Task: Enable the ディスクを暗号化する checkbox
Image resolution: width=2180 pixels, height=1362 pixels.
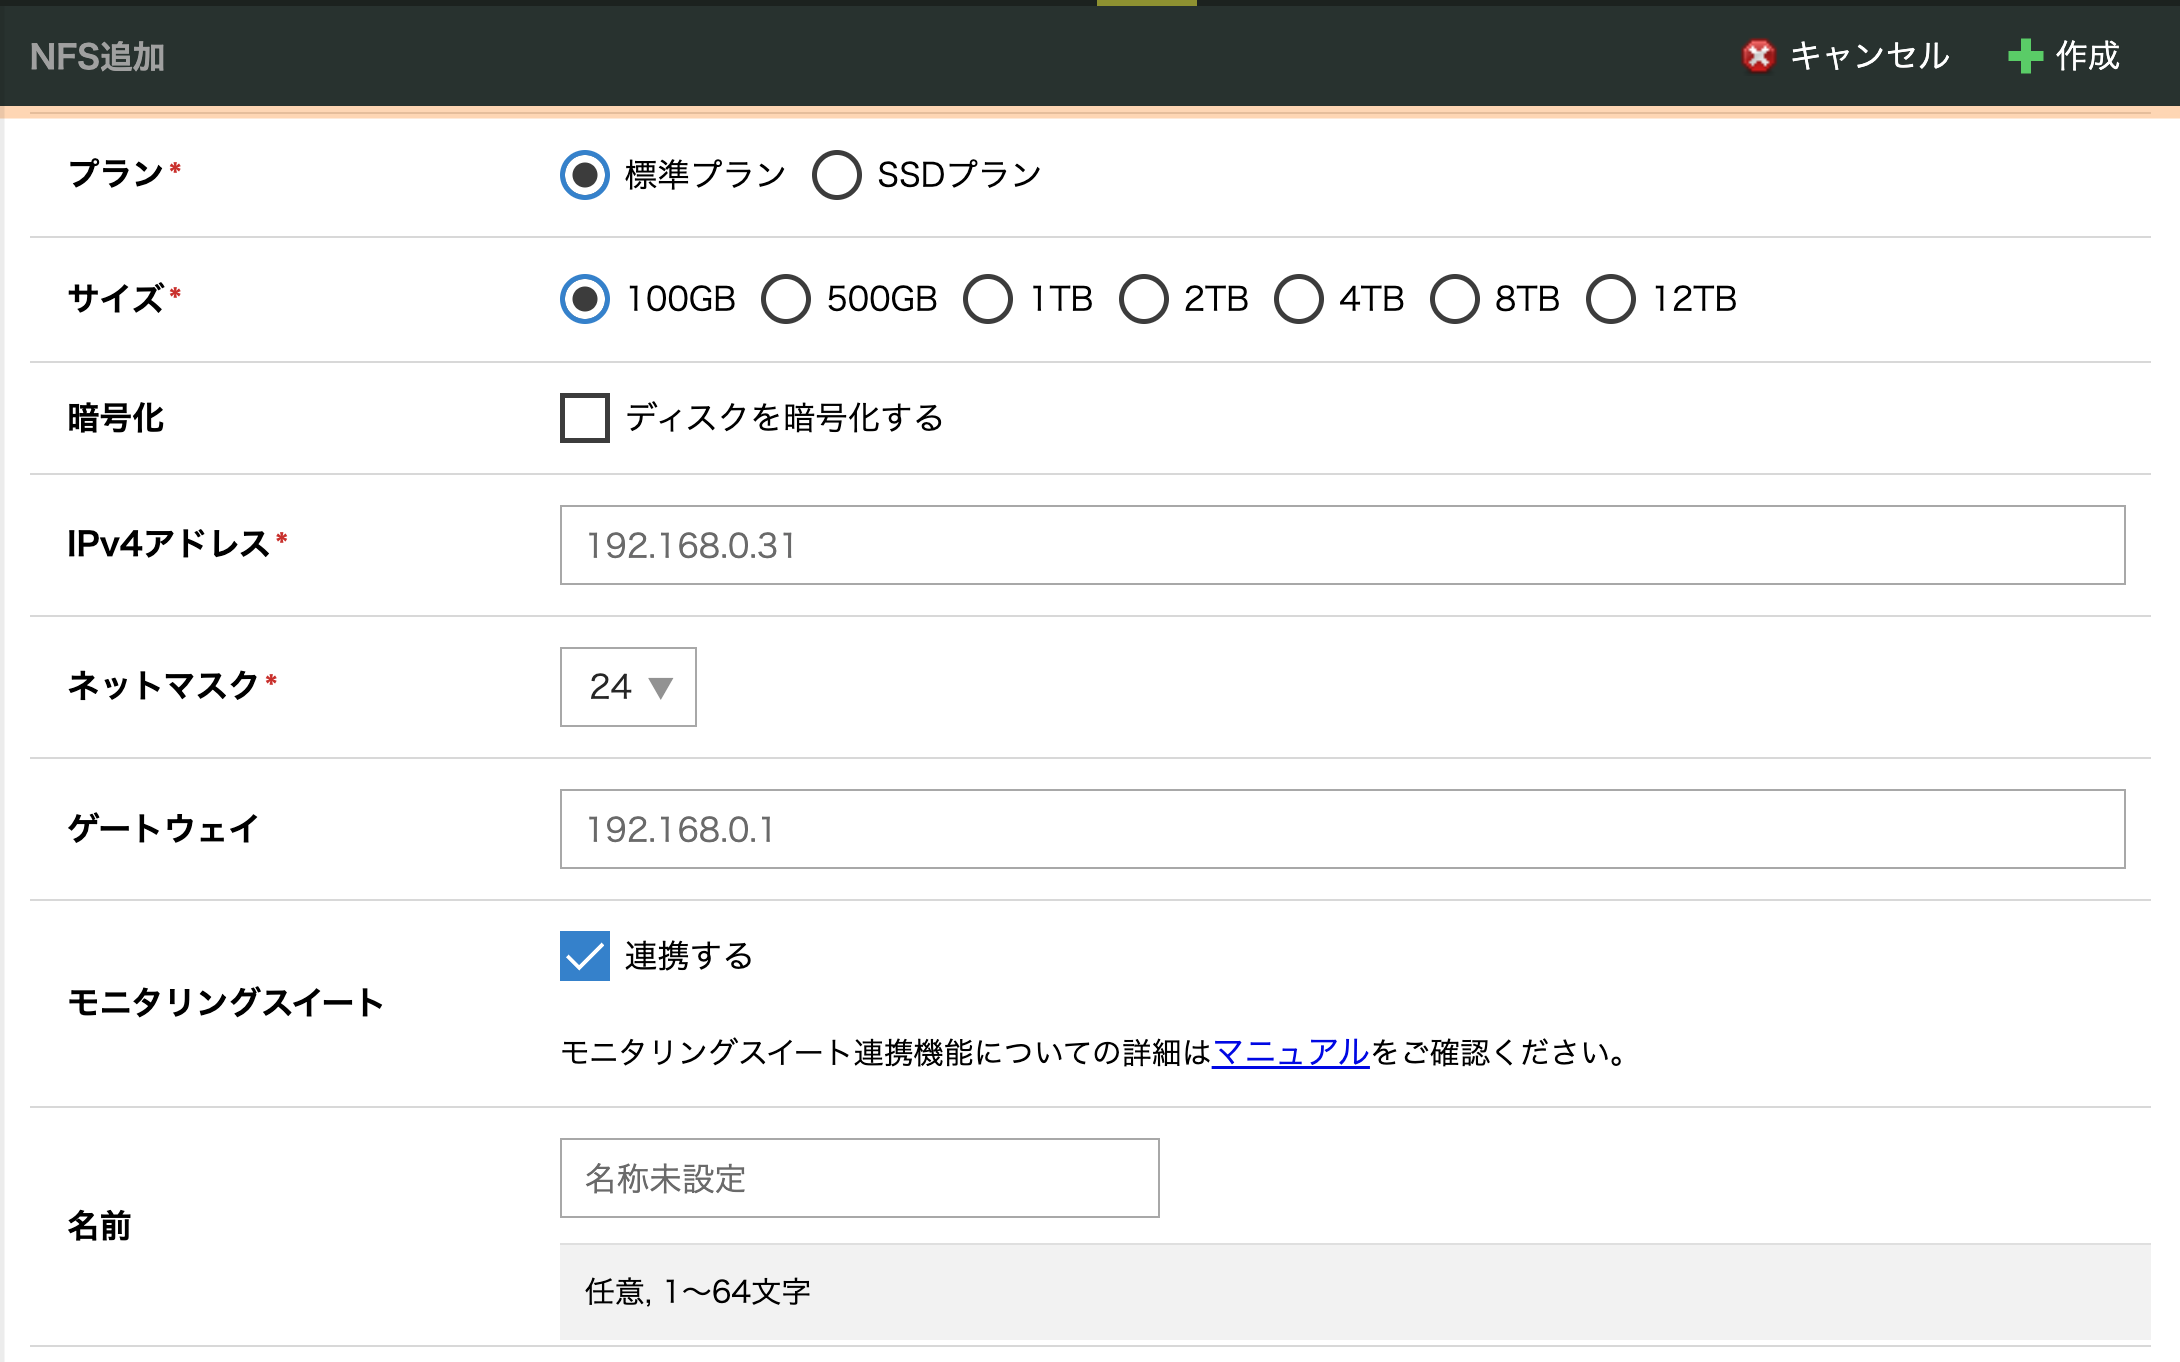Action: pyautogui.click(x=585, y=418)
